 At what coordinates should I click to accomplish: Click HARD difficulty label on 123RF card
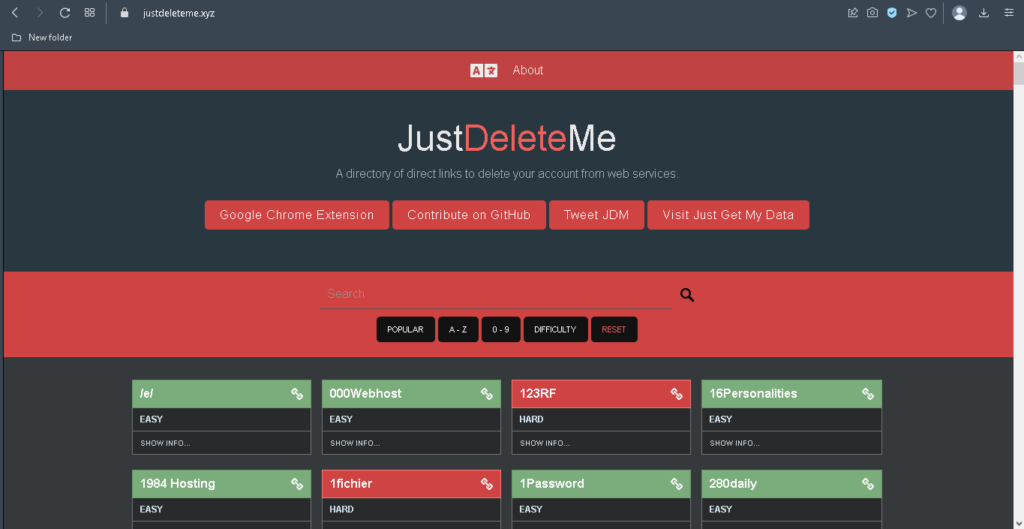click(532, 419)
